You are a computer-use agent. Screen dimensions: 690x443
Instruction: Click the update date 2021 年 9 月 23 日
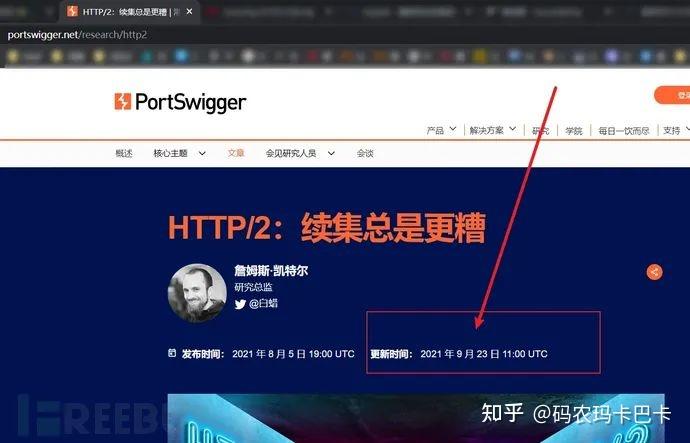pyautogui.click(x=460, y=354)
